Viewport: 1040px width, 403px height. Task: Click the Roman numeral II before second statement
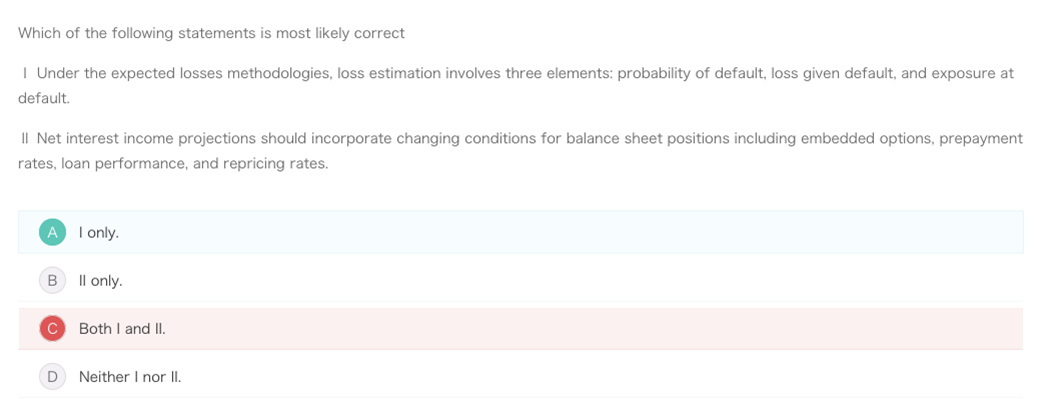click(x=25, y=139)
